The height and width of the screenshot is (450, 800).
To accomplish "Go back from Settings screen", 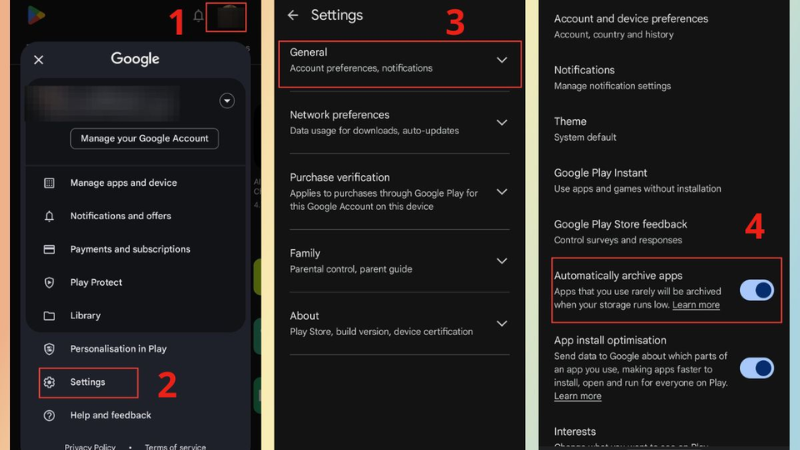I will tap(292, 15).
